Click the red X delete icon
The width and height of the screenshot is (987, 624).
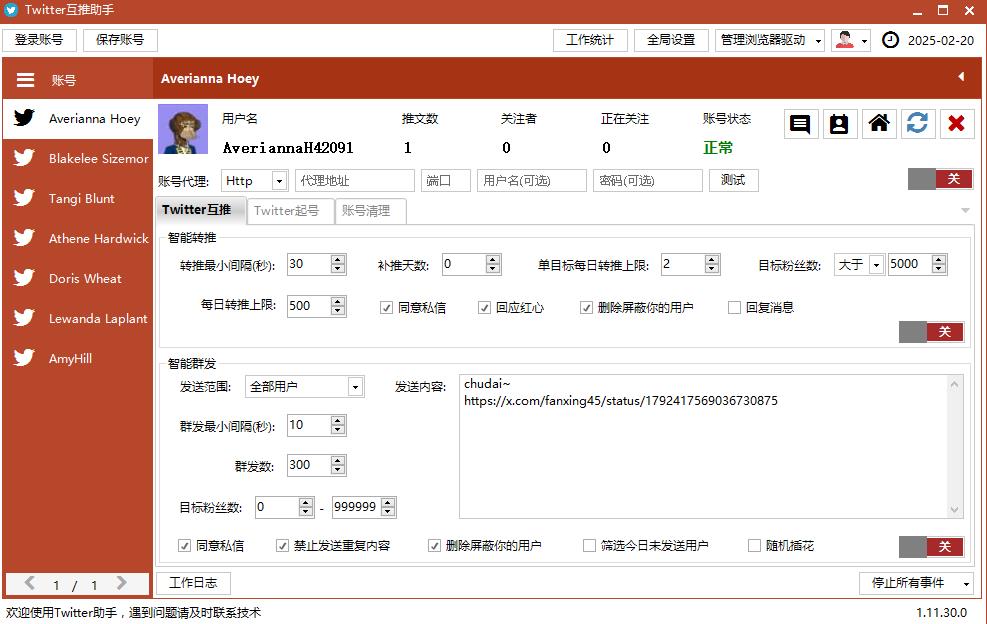pos(957,124)
